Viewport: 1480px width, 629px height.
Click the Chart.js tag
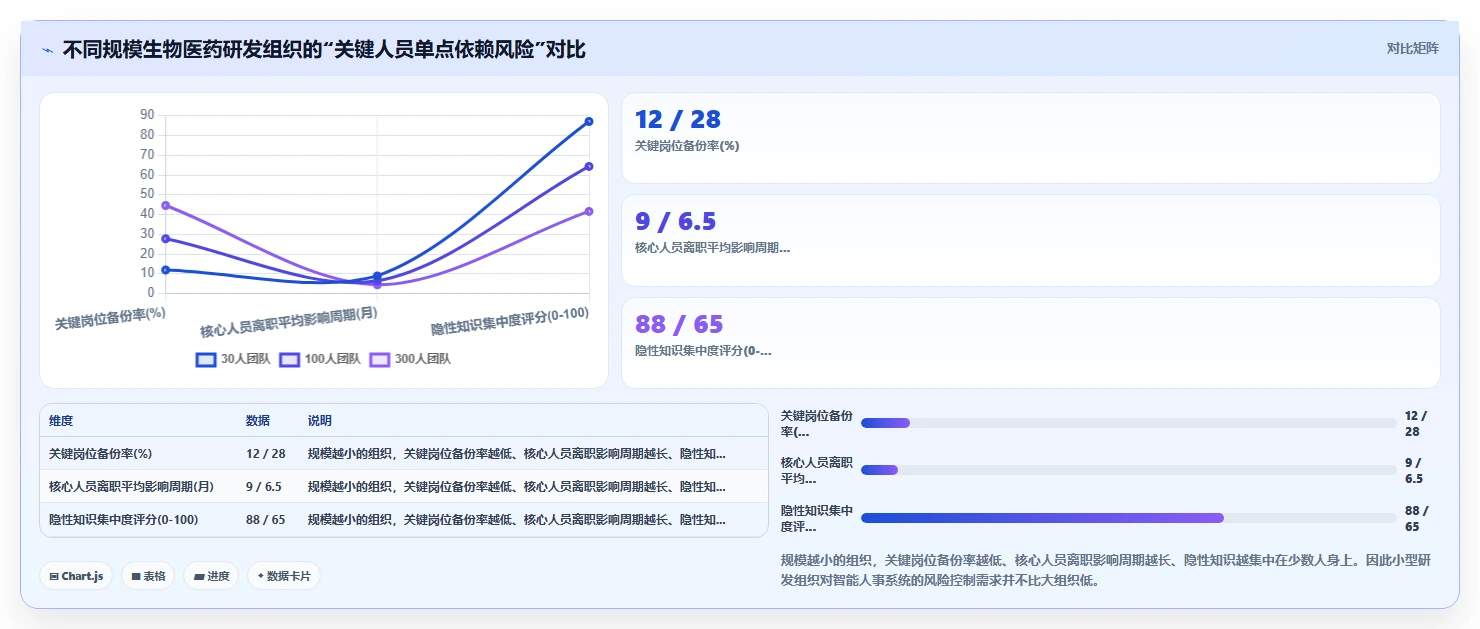[x=76, y=576]
